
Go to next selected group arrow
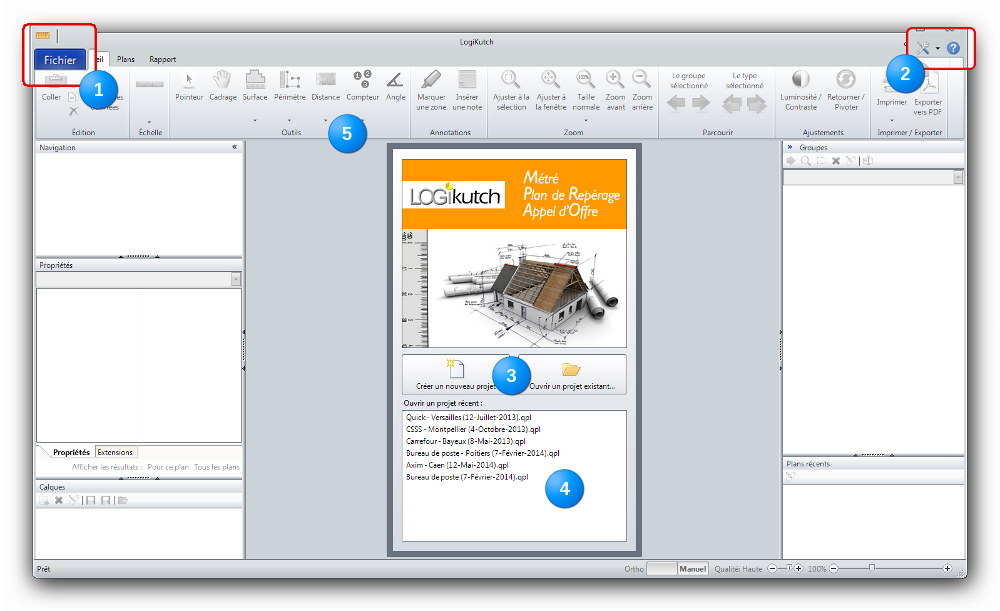(x=701, y=103)
